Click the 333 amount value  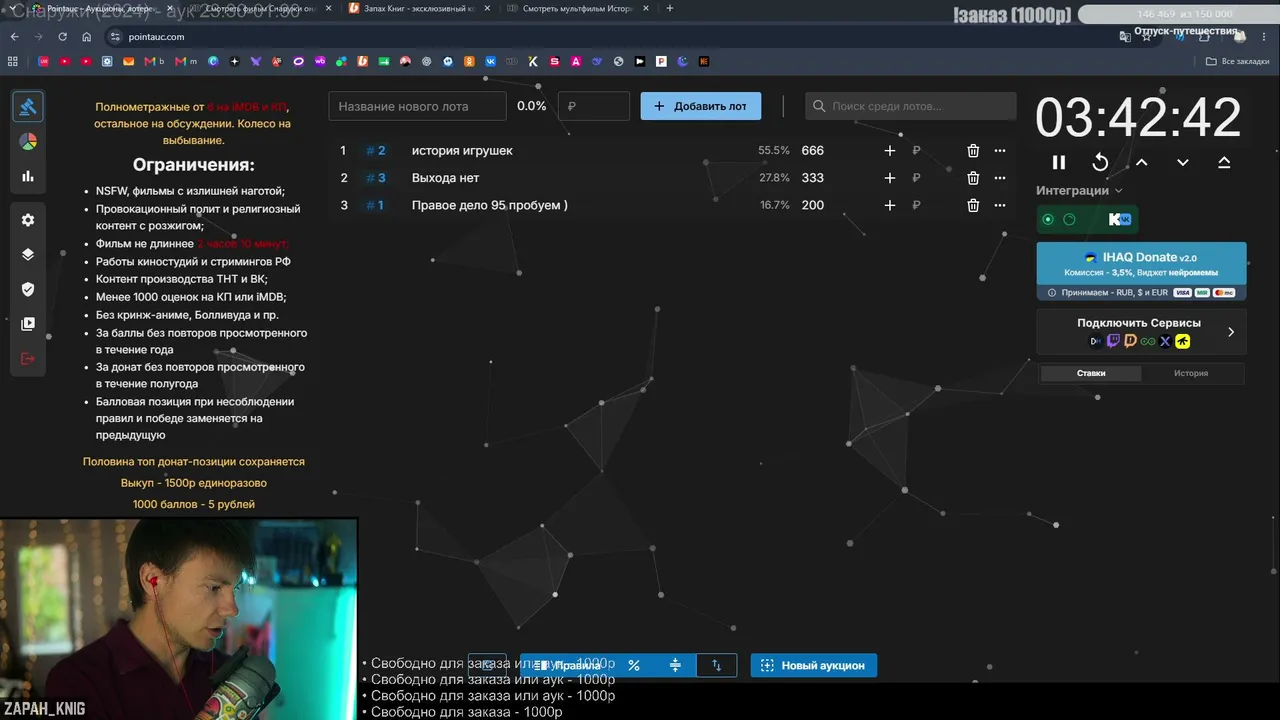click(x=813, y=178)
